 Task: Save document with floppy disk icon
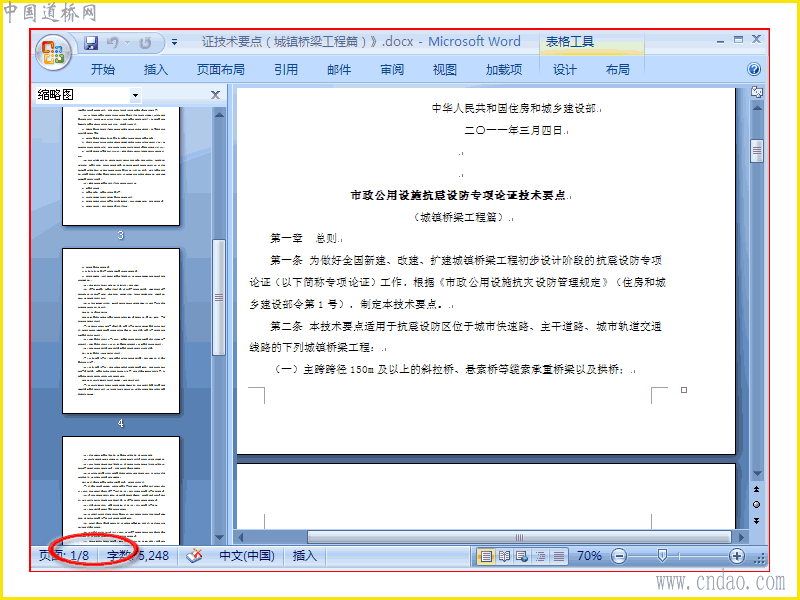(x=91, y=43)
